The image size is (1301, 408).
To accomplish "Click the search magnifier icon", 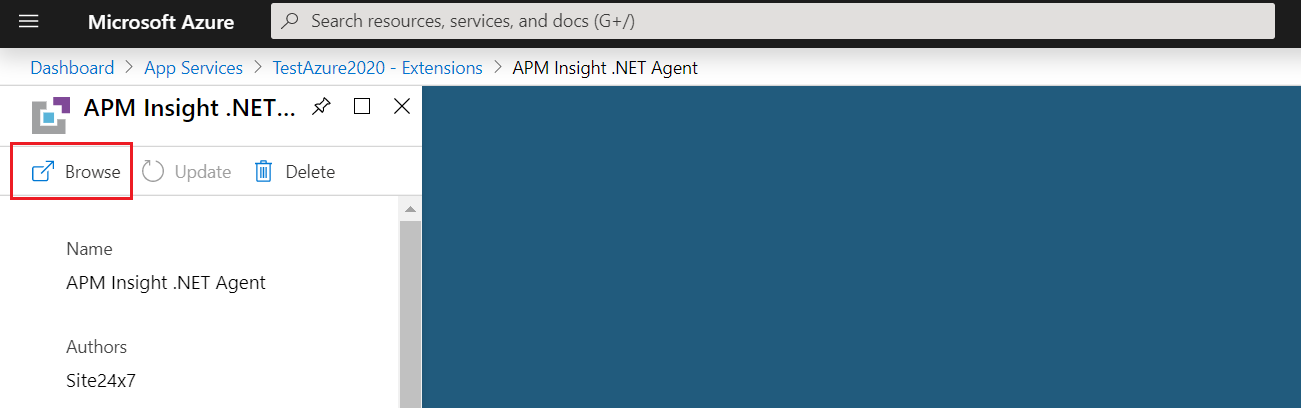I will (x=290, y=21).
